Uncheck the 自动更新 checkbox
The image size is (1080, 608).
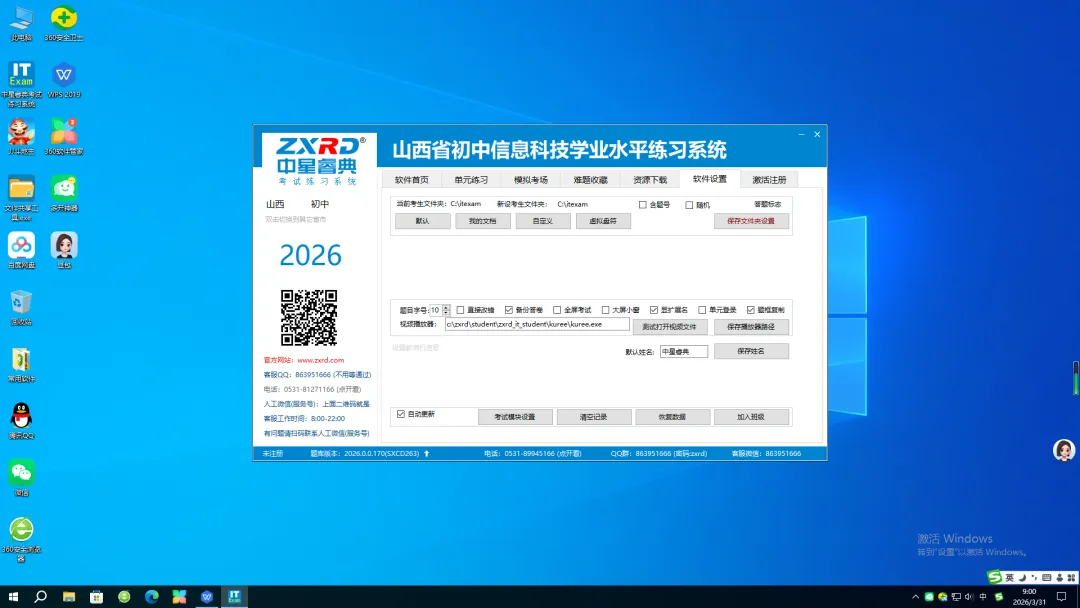click(401, 414)
